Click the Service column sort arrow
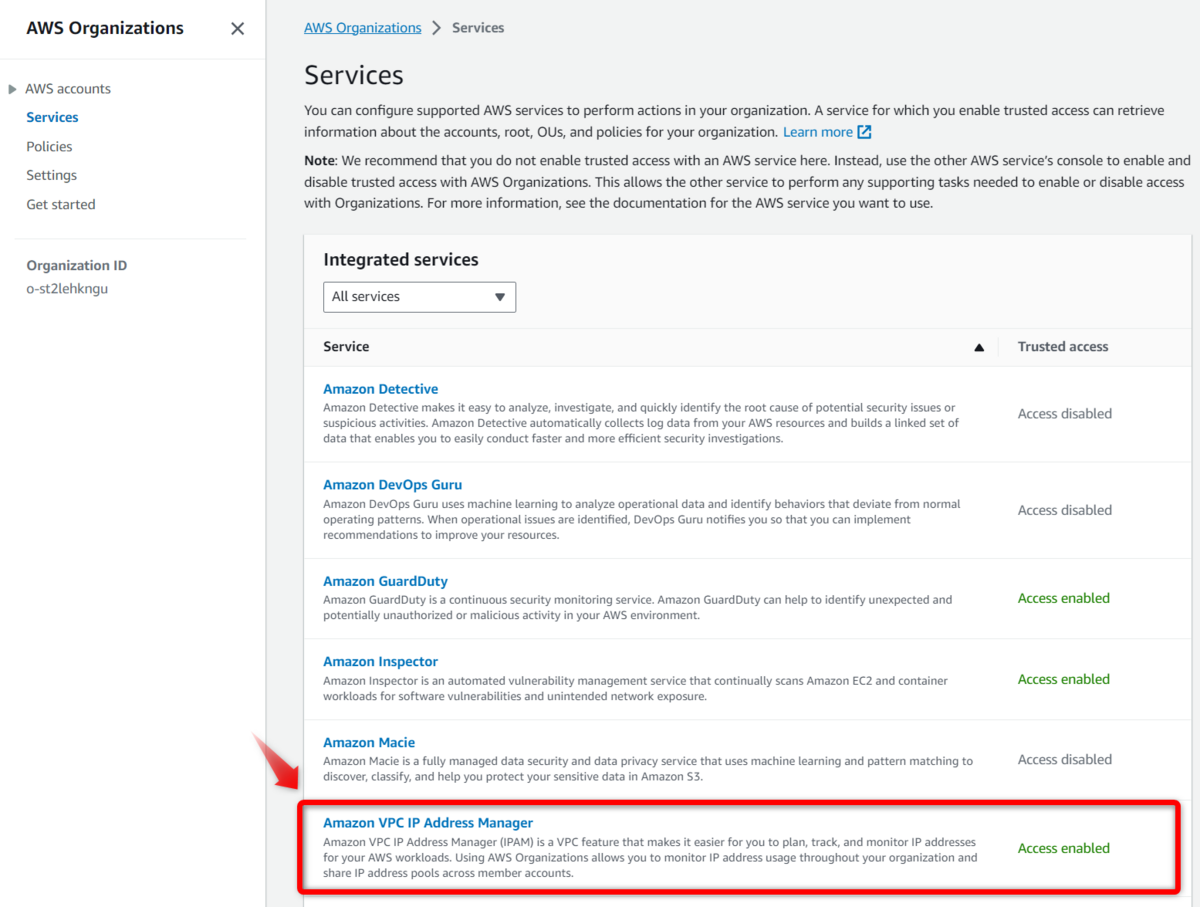 [979, 347]
